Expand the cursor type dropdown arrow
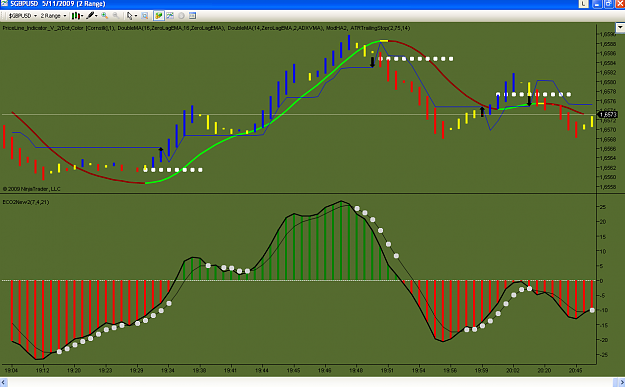The image size is (625, 387). click(136, 16)
